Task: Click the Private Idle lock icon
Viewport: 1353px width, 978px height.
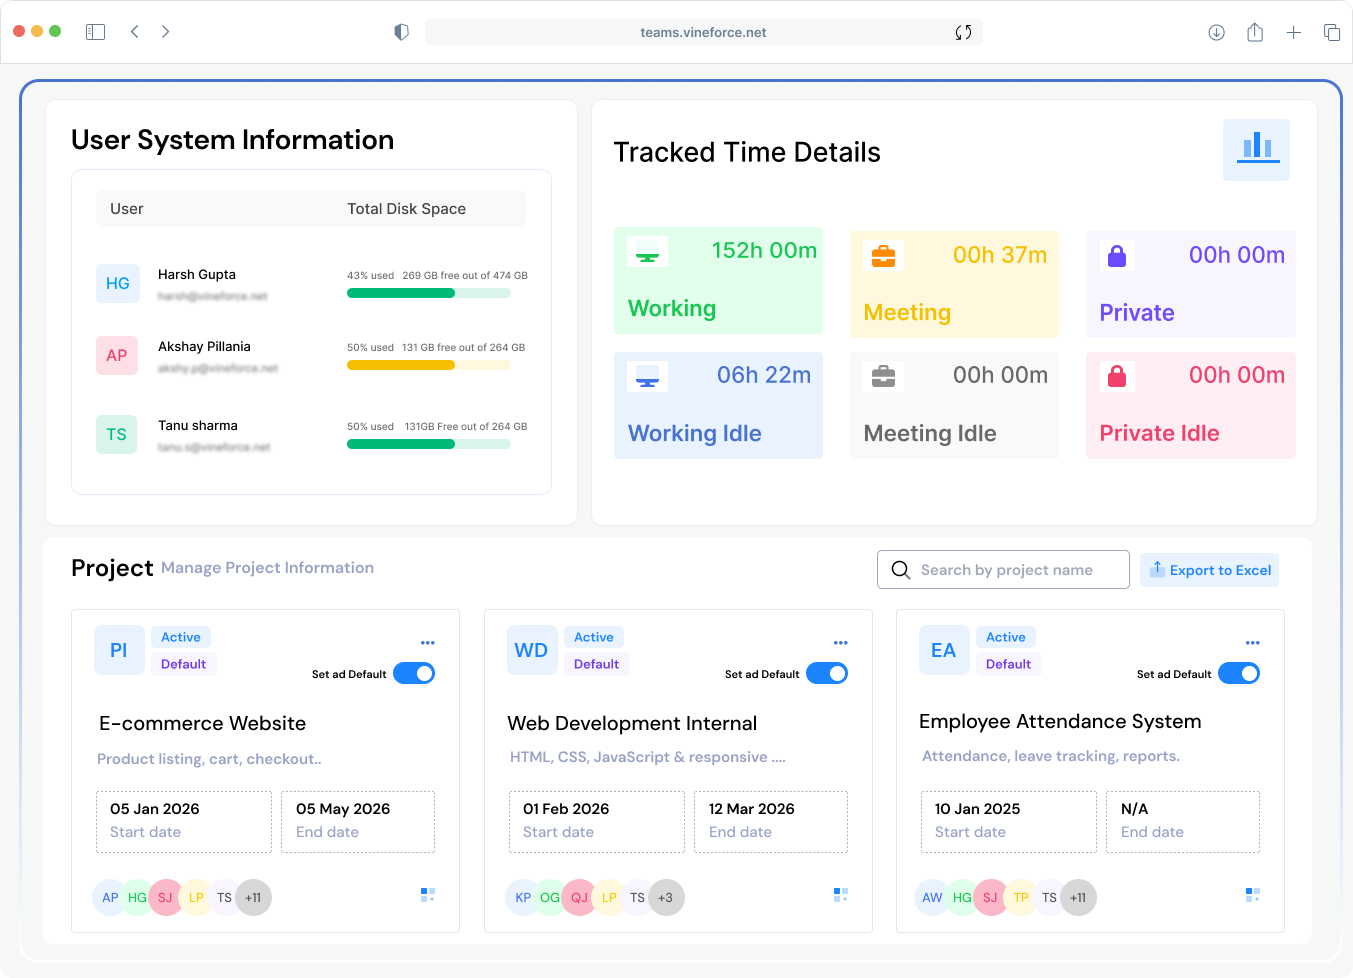Action: tap(1117, 376)
